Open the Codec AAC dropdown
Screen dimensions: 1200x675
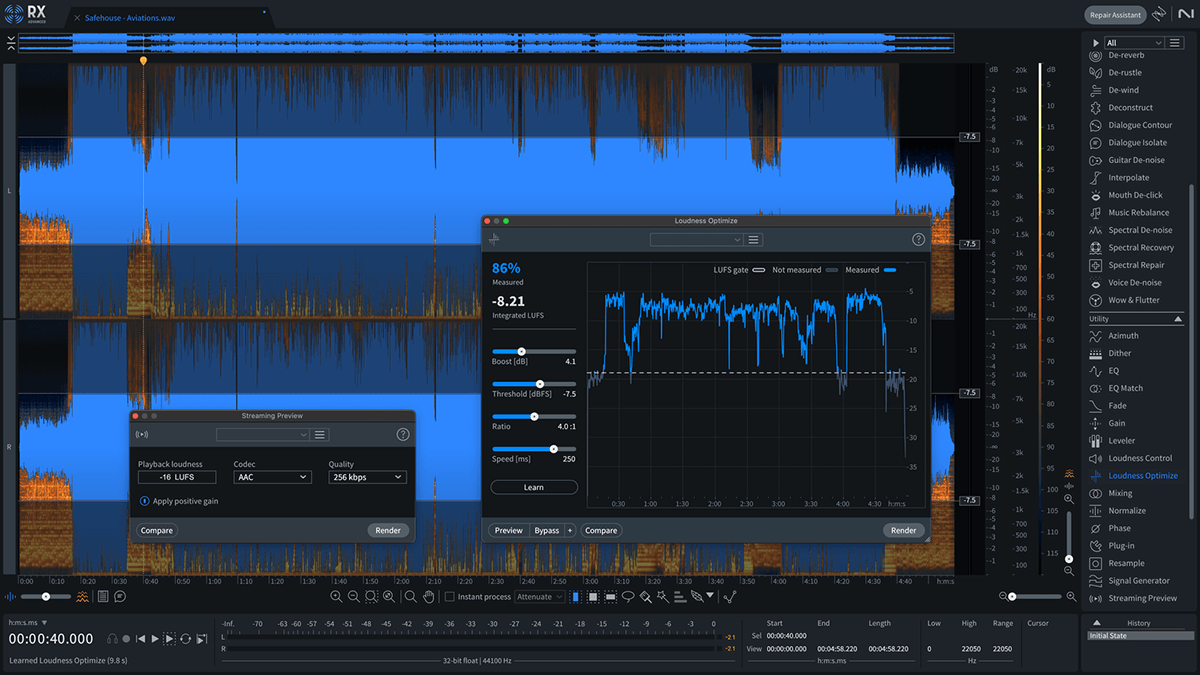pos(272,478)
